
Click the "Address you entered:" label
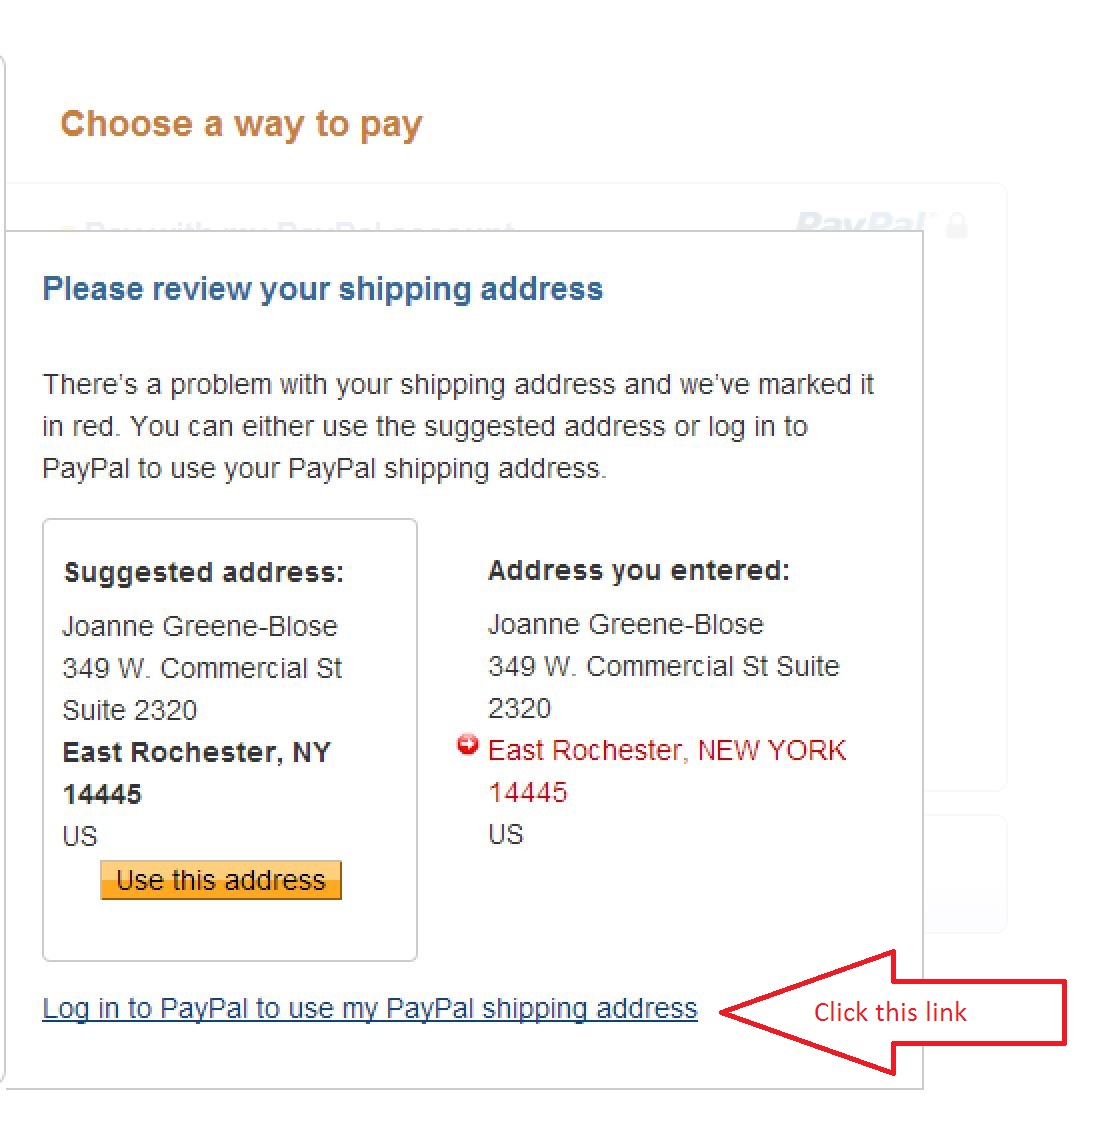(638, 570)
